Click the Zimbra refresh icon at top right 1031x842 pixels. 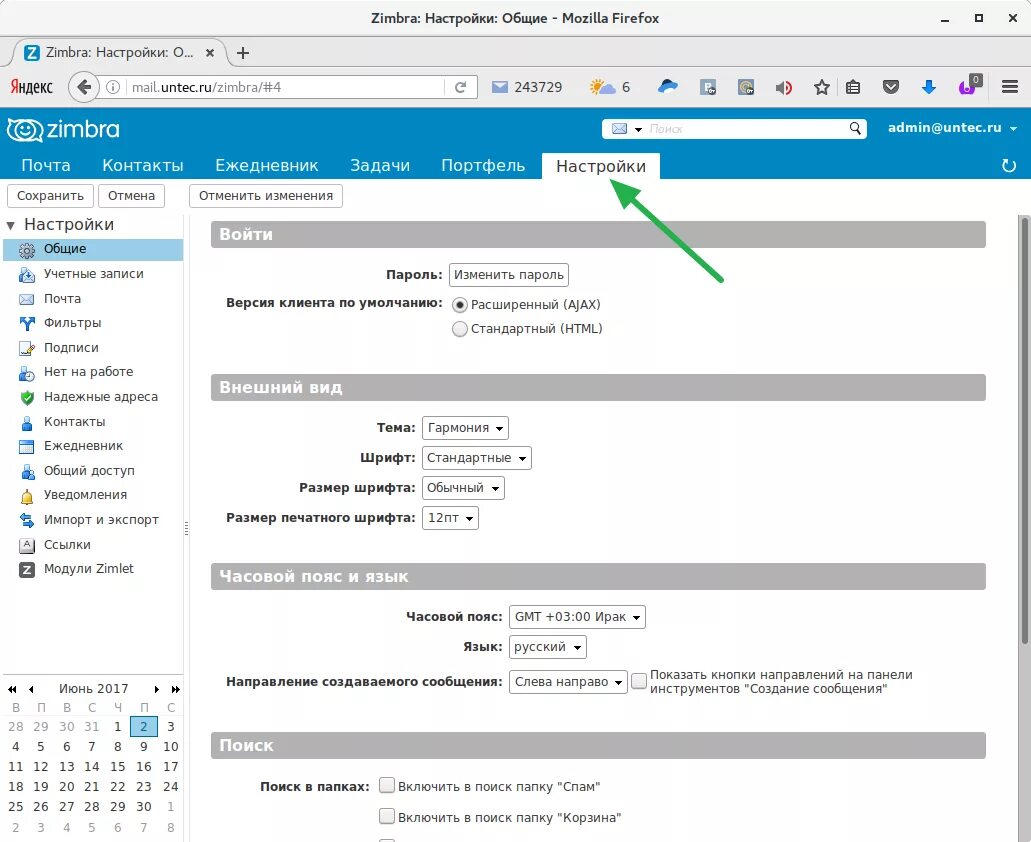tap(1009, 166)
